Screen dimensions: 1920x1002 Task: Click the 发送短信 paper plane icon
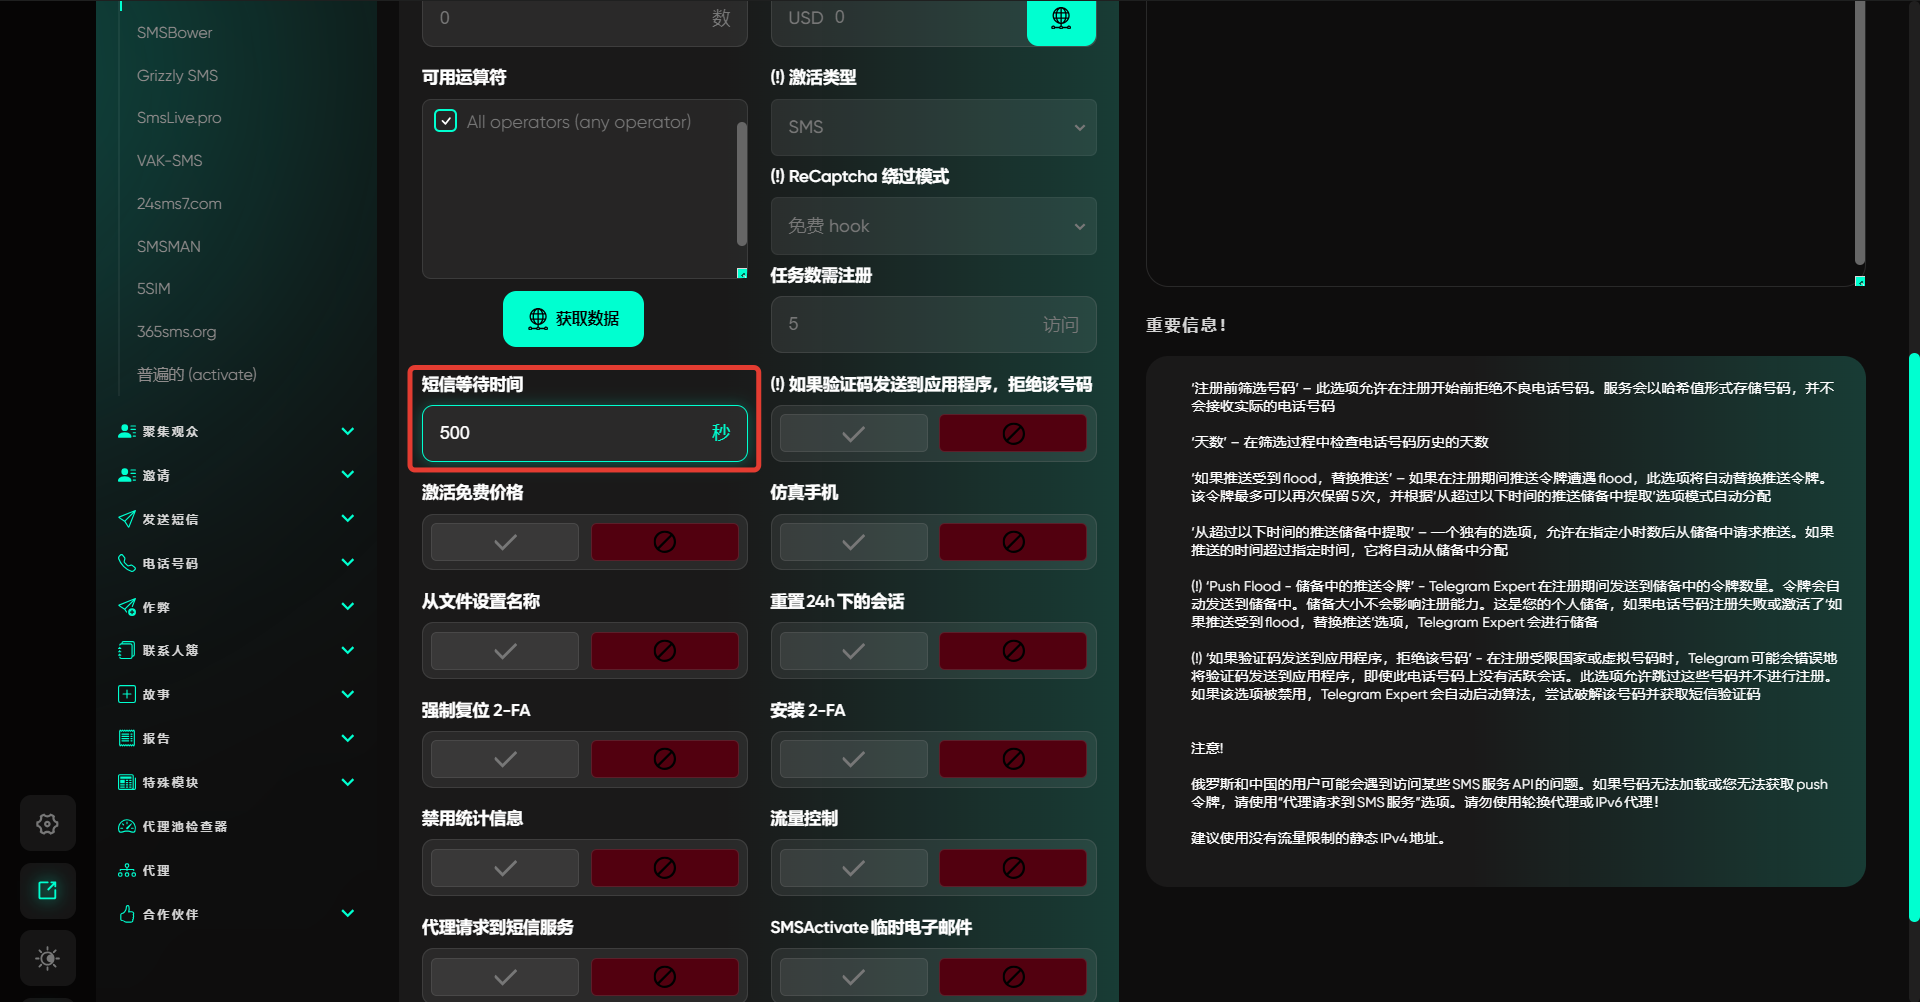click(127, 519)
